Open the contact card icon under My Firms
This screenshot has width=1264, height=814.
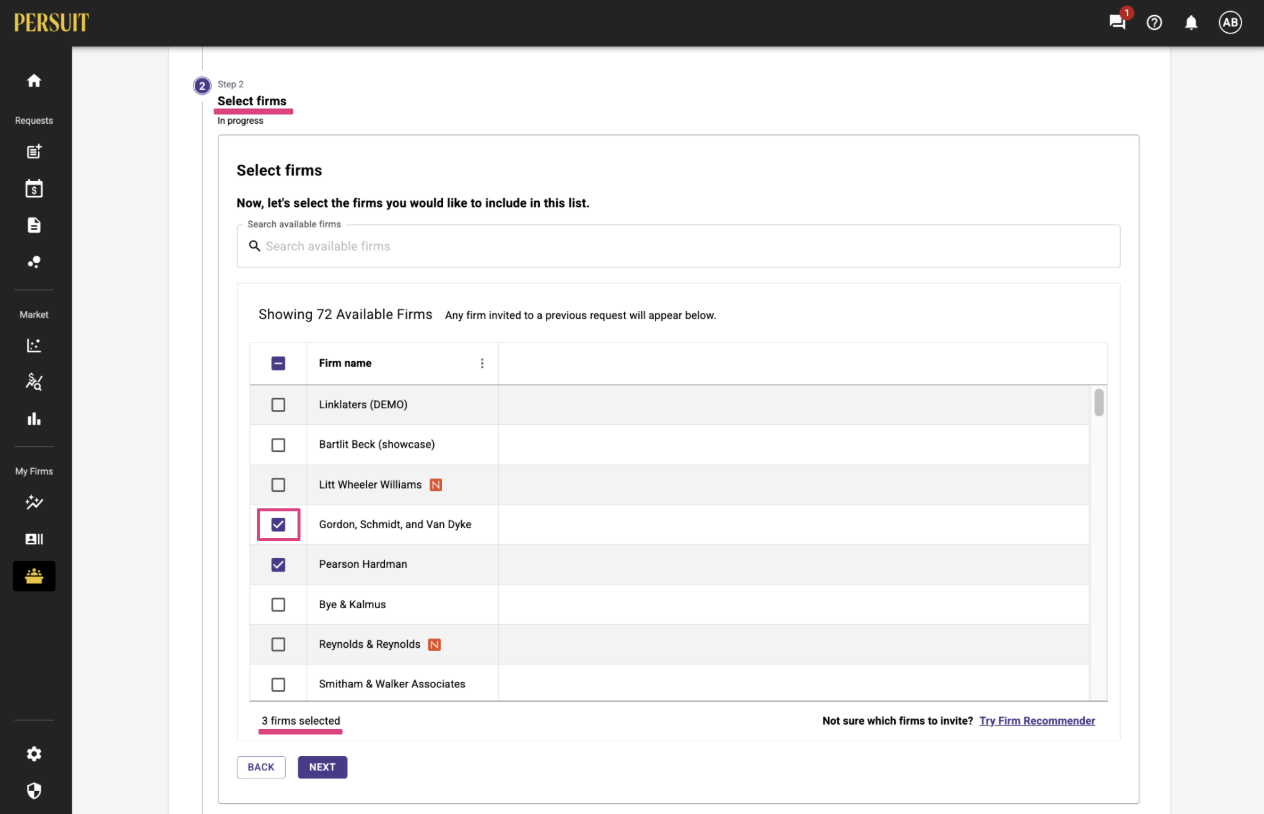pos(34,539)
